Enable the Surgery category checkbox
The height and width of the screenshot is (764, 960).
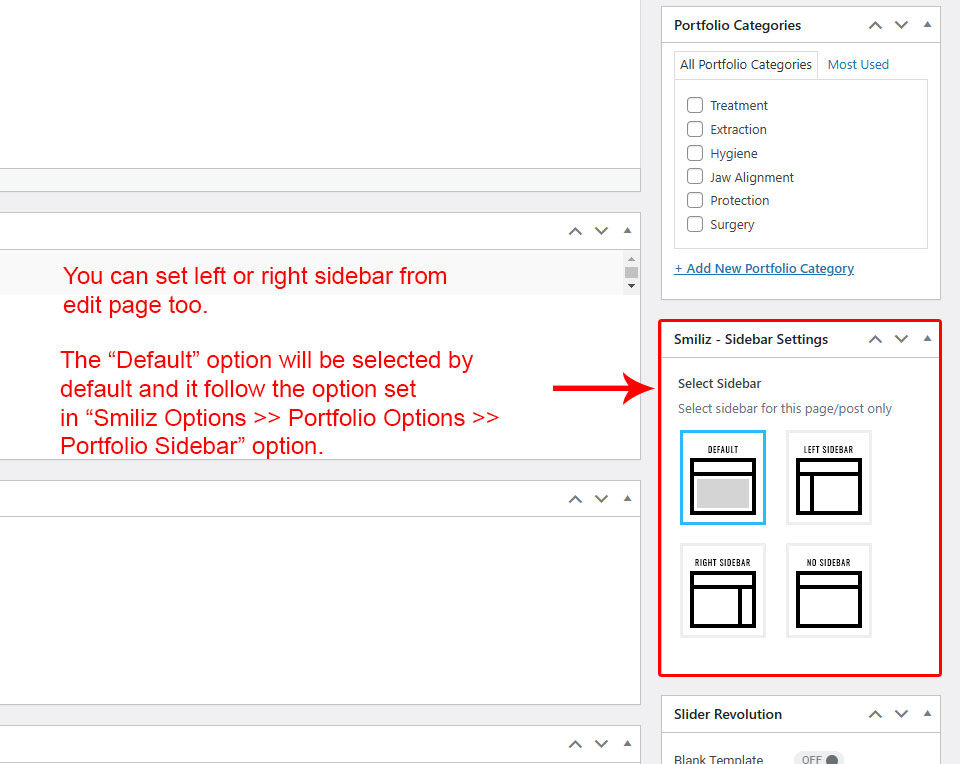(695, 224)
